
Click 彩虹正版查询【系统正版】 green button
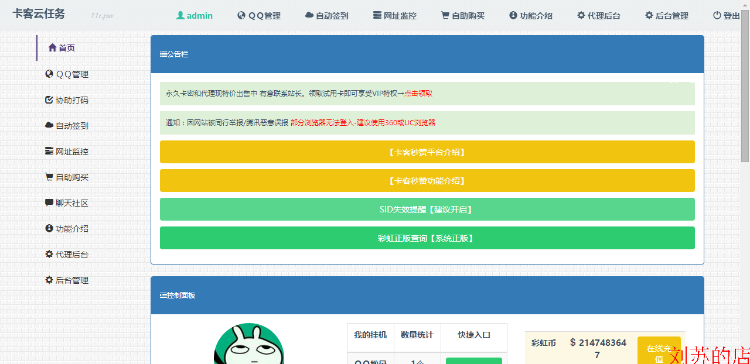(427, 238)
